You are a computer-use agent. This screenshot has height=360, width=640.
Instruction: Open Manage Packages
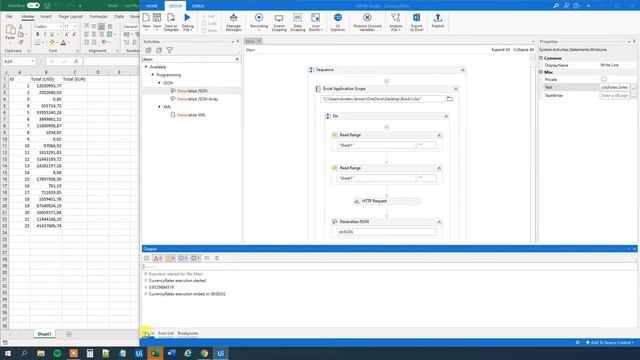(233, 22)
